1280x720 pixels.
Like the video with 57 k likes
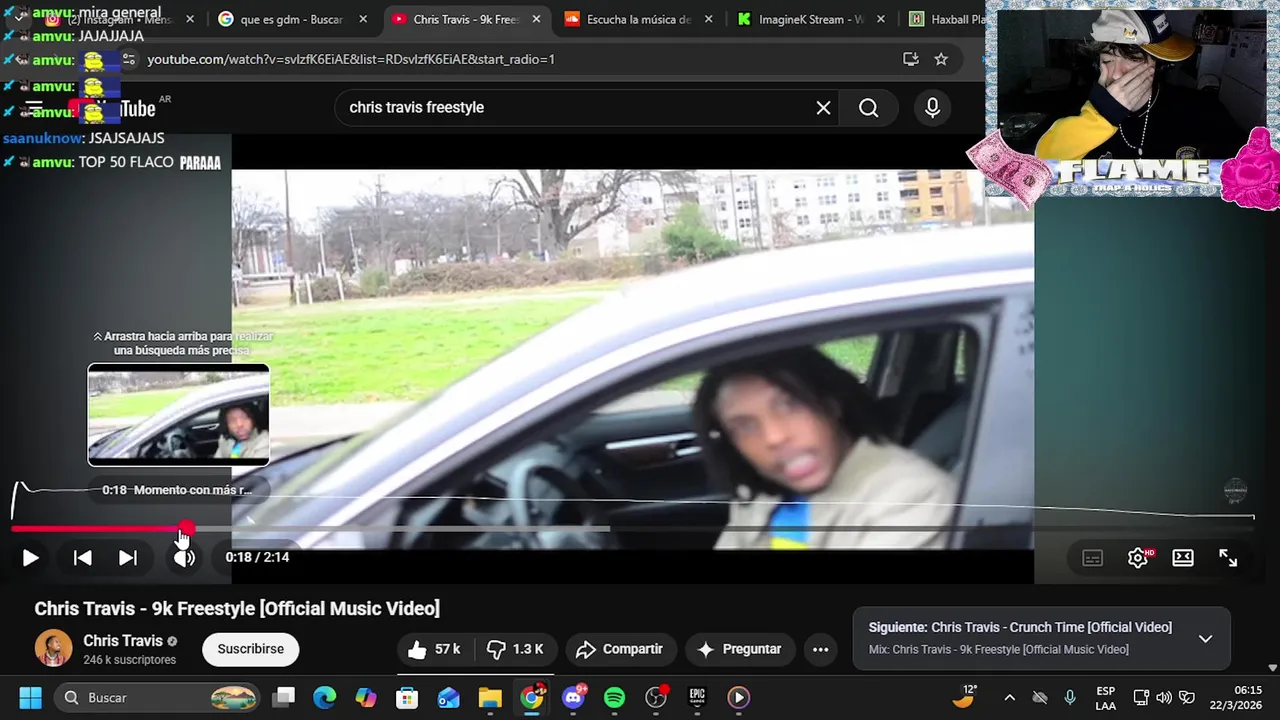pyautogui.click(x=435, y=649)
